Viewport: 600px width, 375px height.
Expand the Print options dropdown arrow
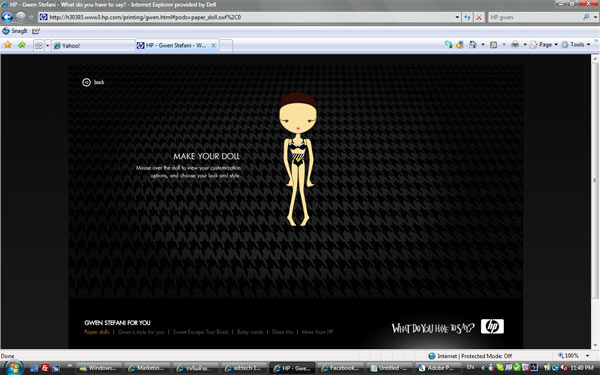pyautogui.click(x=525, y=45)
